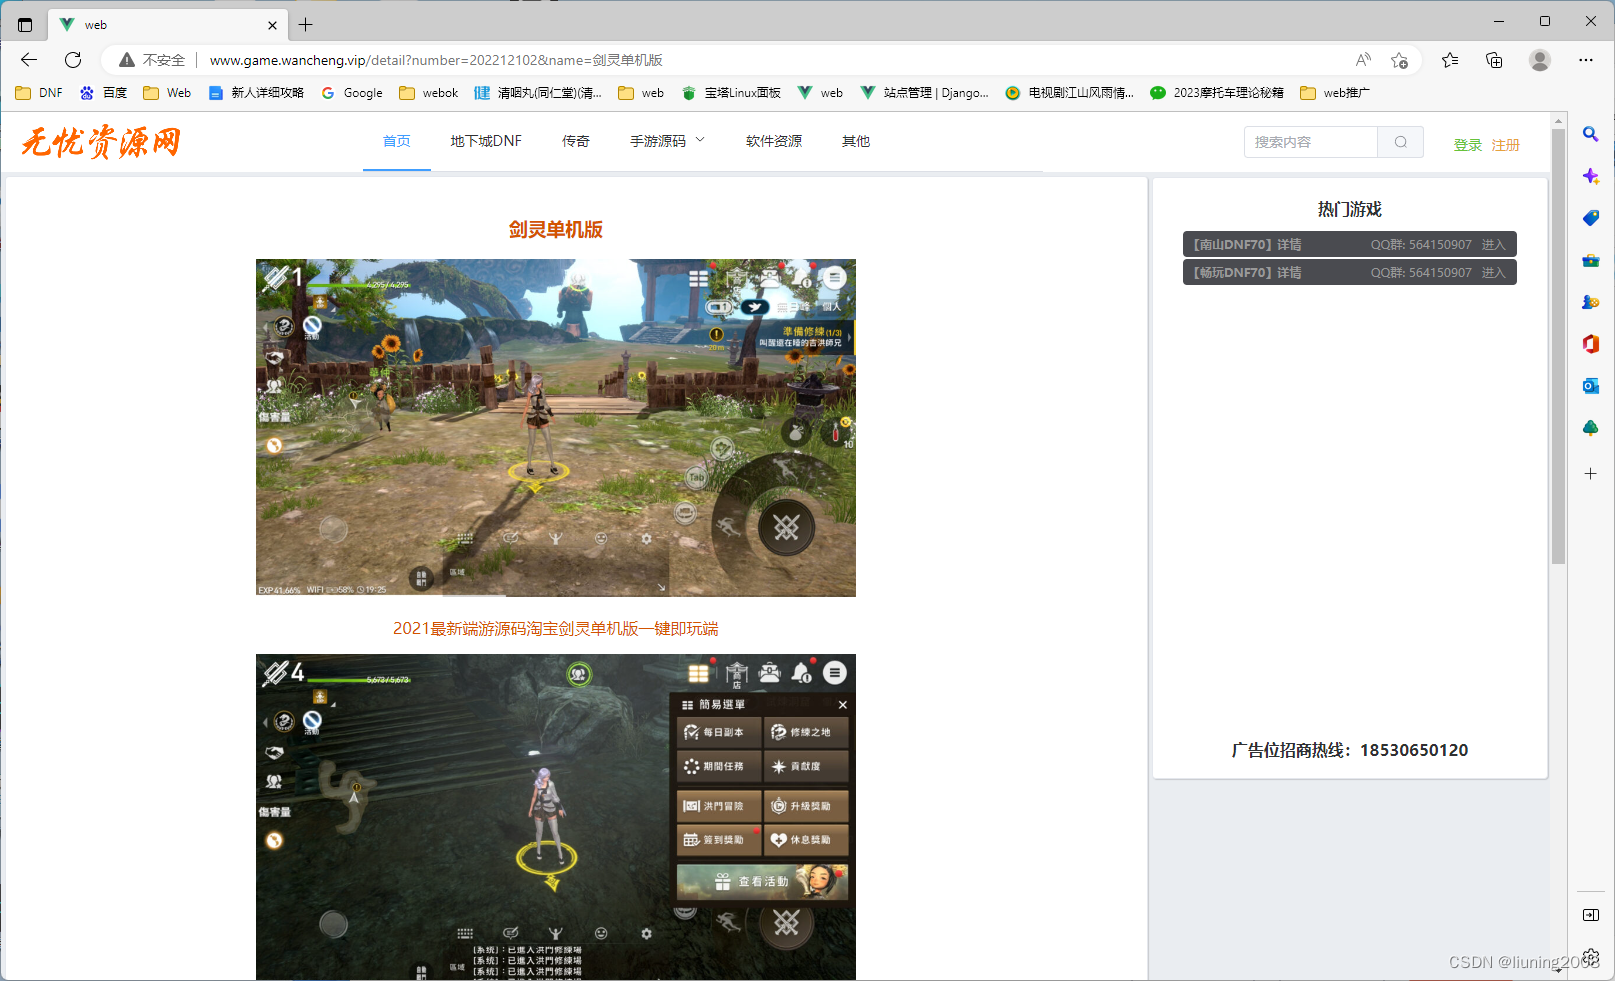Click the browser address bar URL
The image size is (1615, 981).
tap(436, 60)
